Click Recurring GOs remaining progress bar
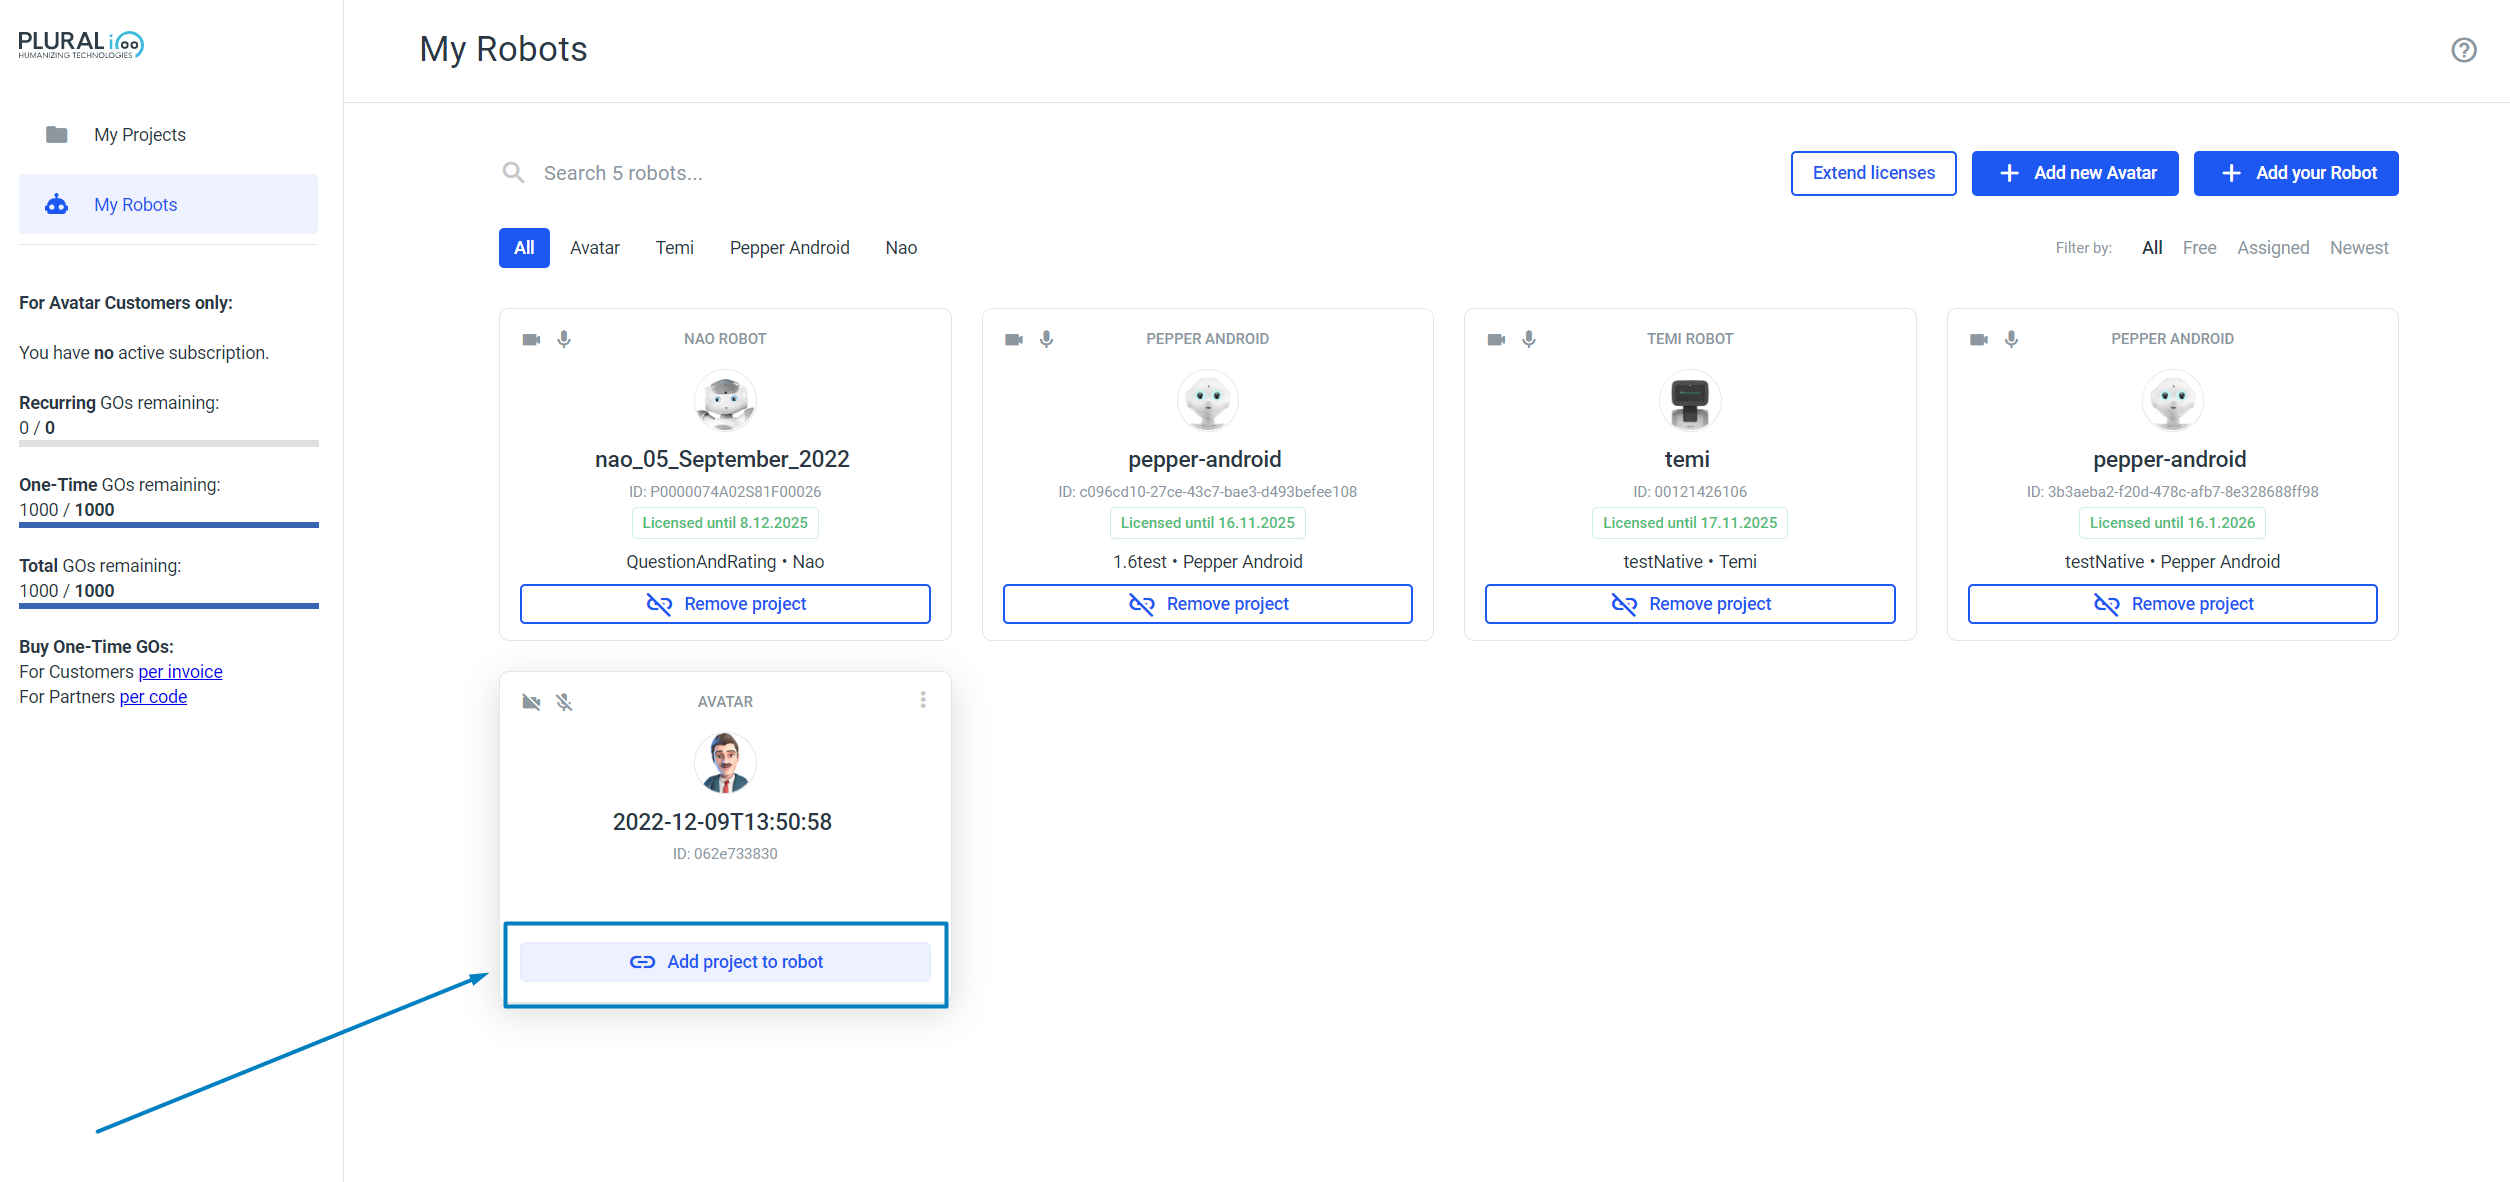The width and height of the screenshot is (2510, 1182). click(x=169, y=443)
